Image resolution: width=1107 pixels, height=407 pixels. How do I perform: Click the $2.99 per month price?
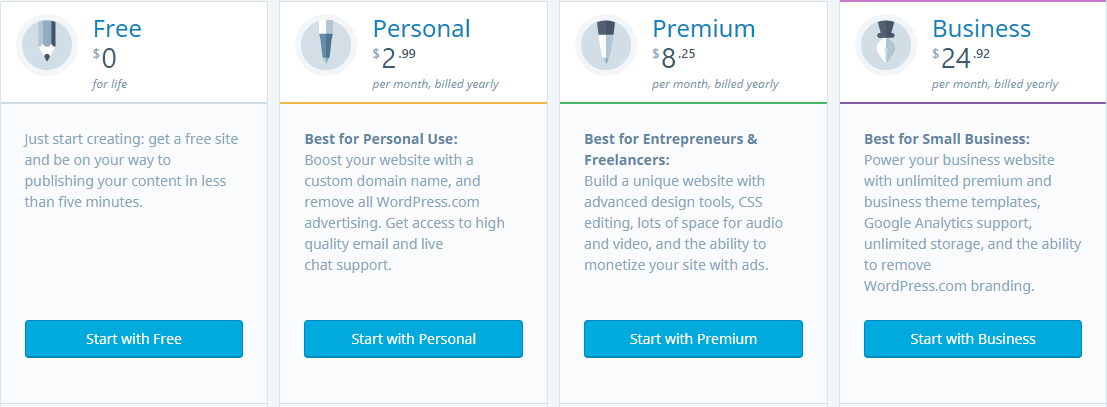pos(436,69)
